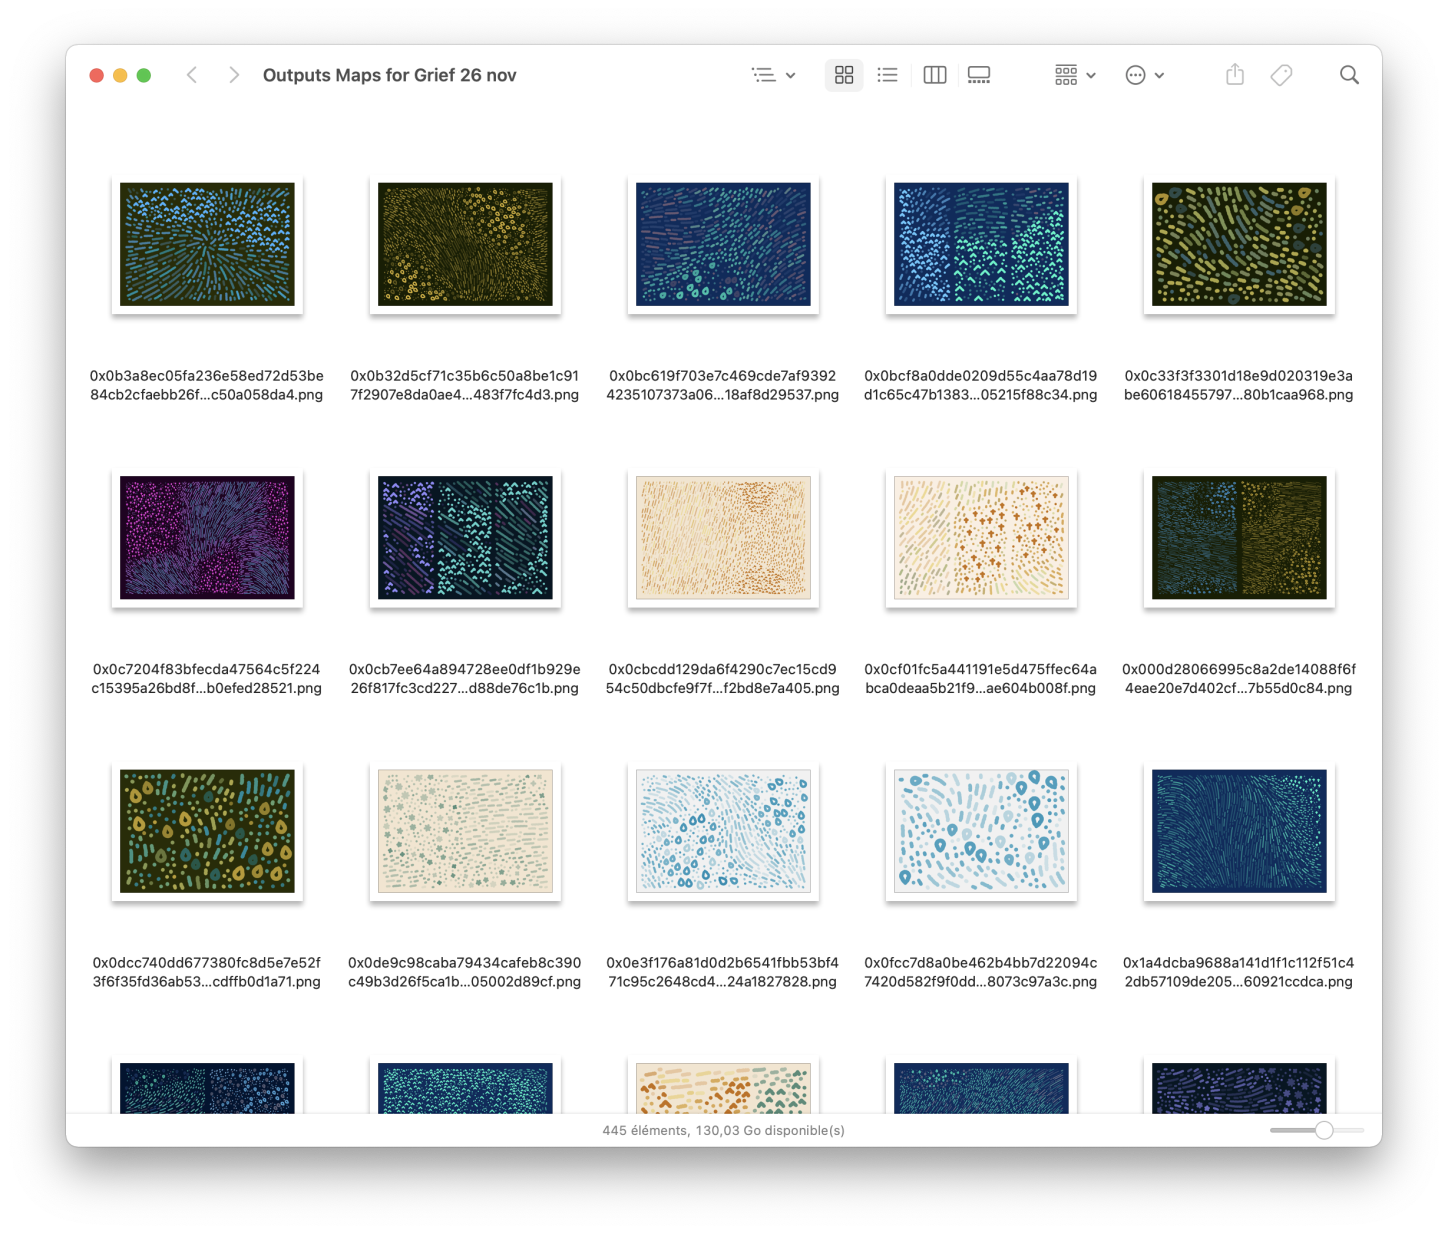
Task: Click filename starting 0x1a4dcba9688a141d1f1c112f51c4
Action: coord(1238,972)
